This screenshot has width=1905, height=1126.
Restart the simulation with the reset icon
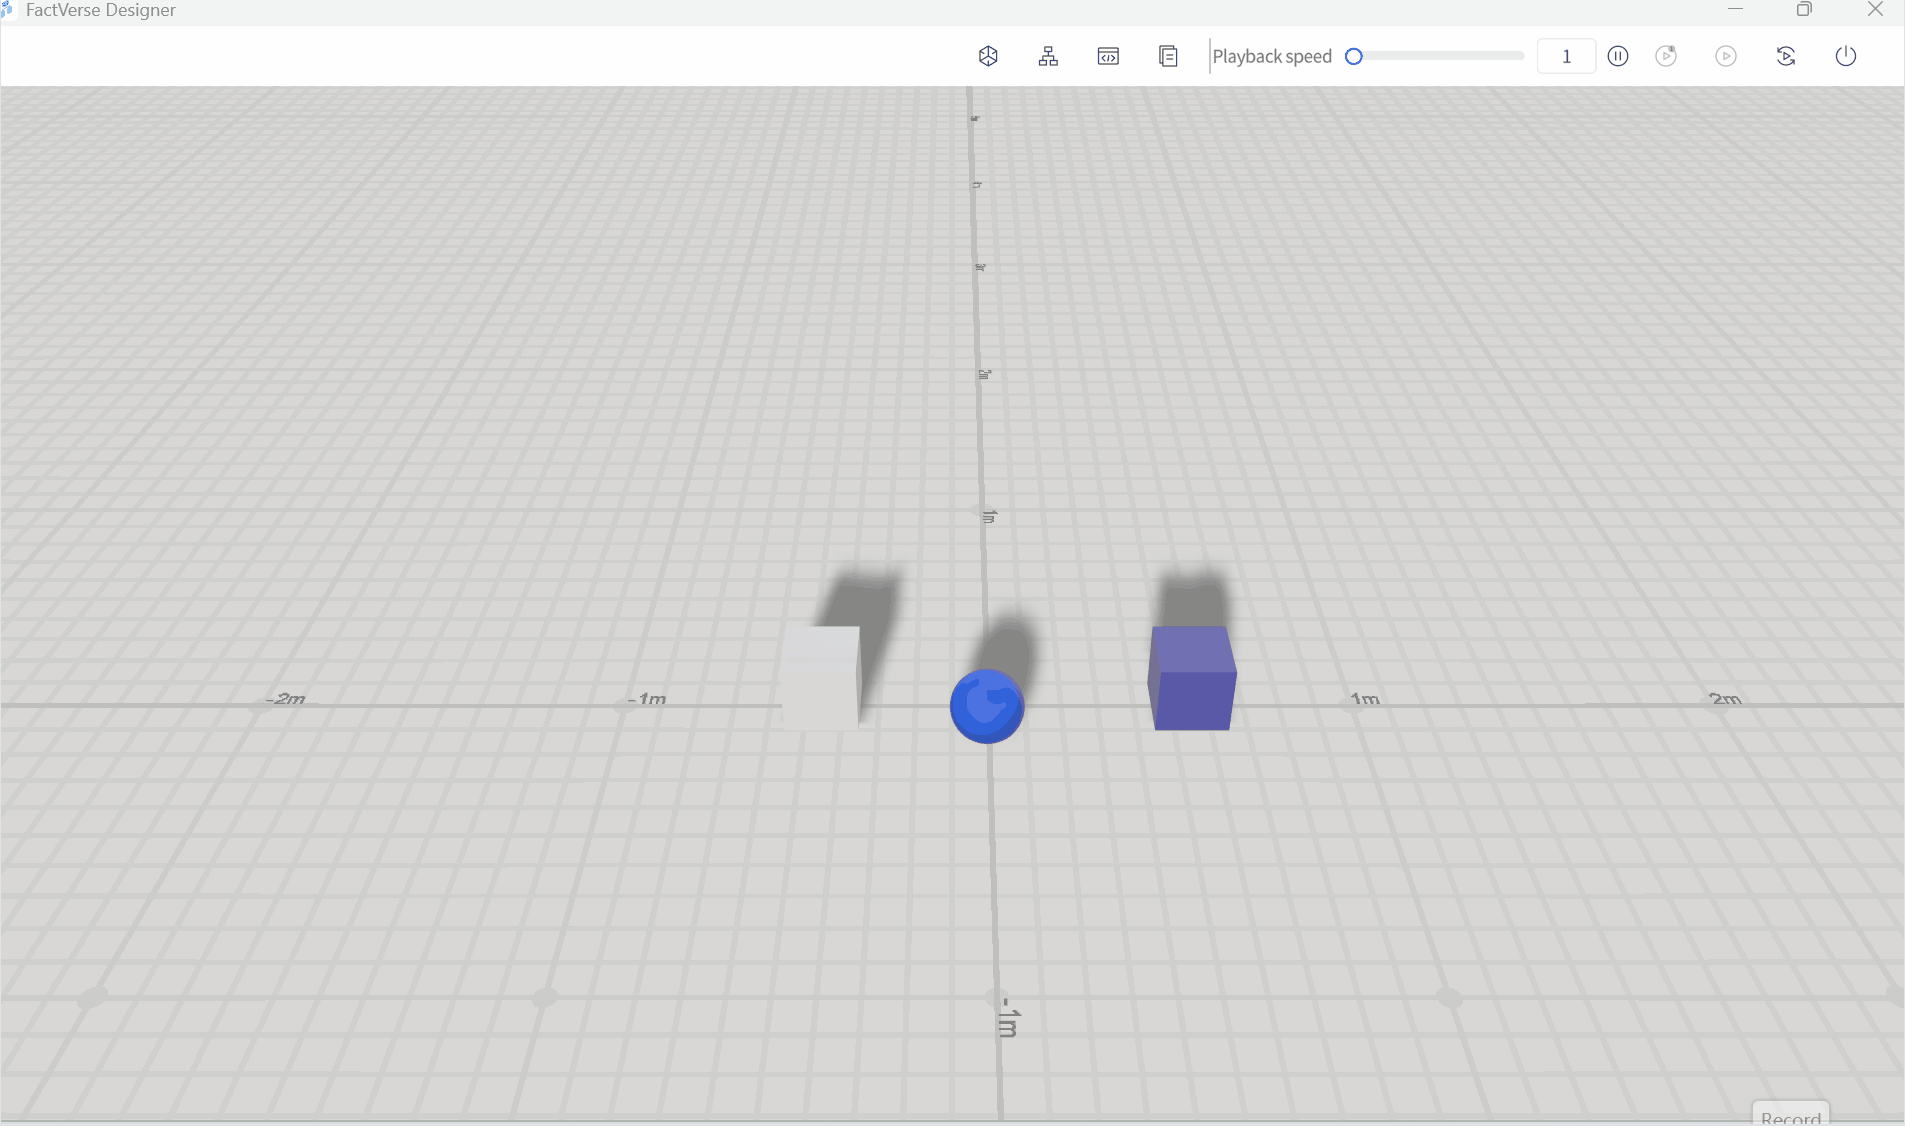pos(1786,56)
